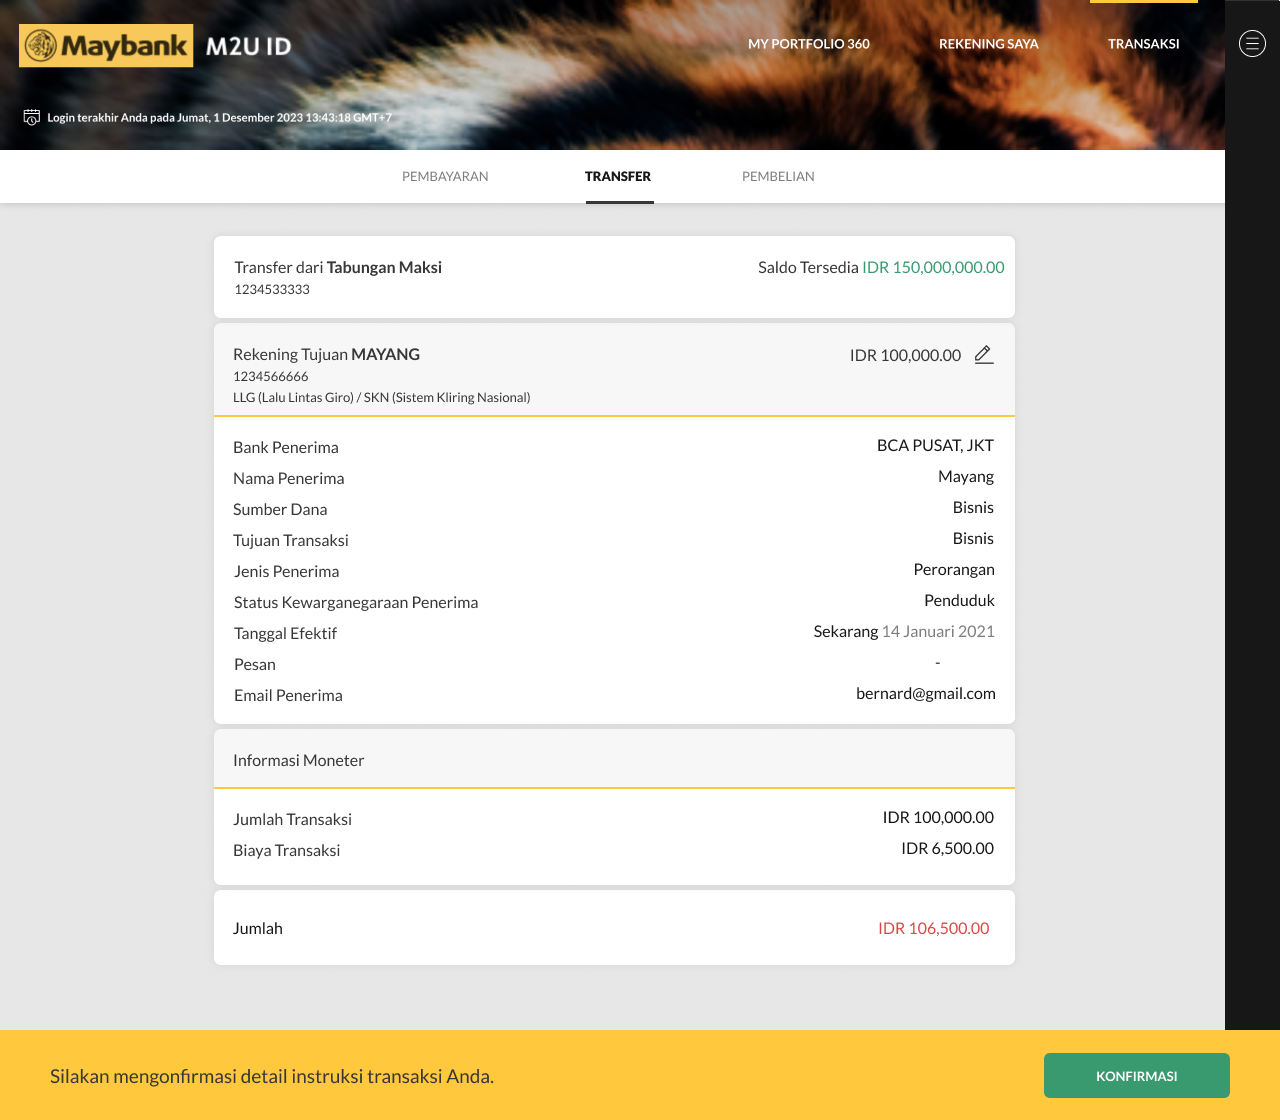Open the REKENING SAYA menu
This screenshot has height=1120, width=1280.
pyautogui.click(x=988, y=43)
